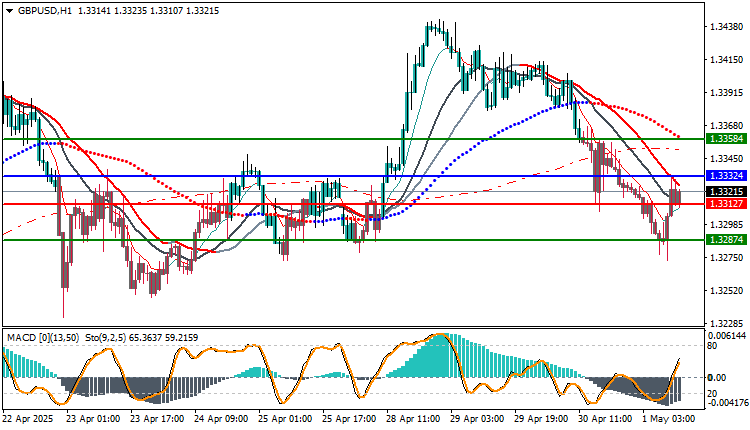Select the 25 Apr 01:00 time label
Image resolution: width=750 pixels, height=430 pixels.
coord(285,419)
